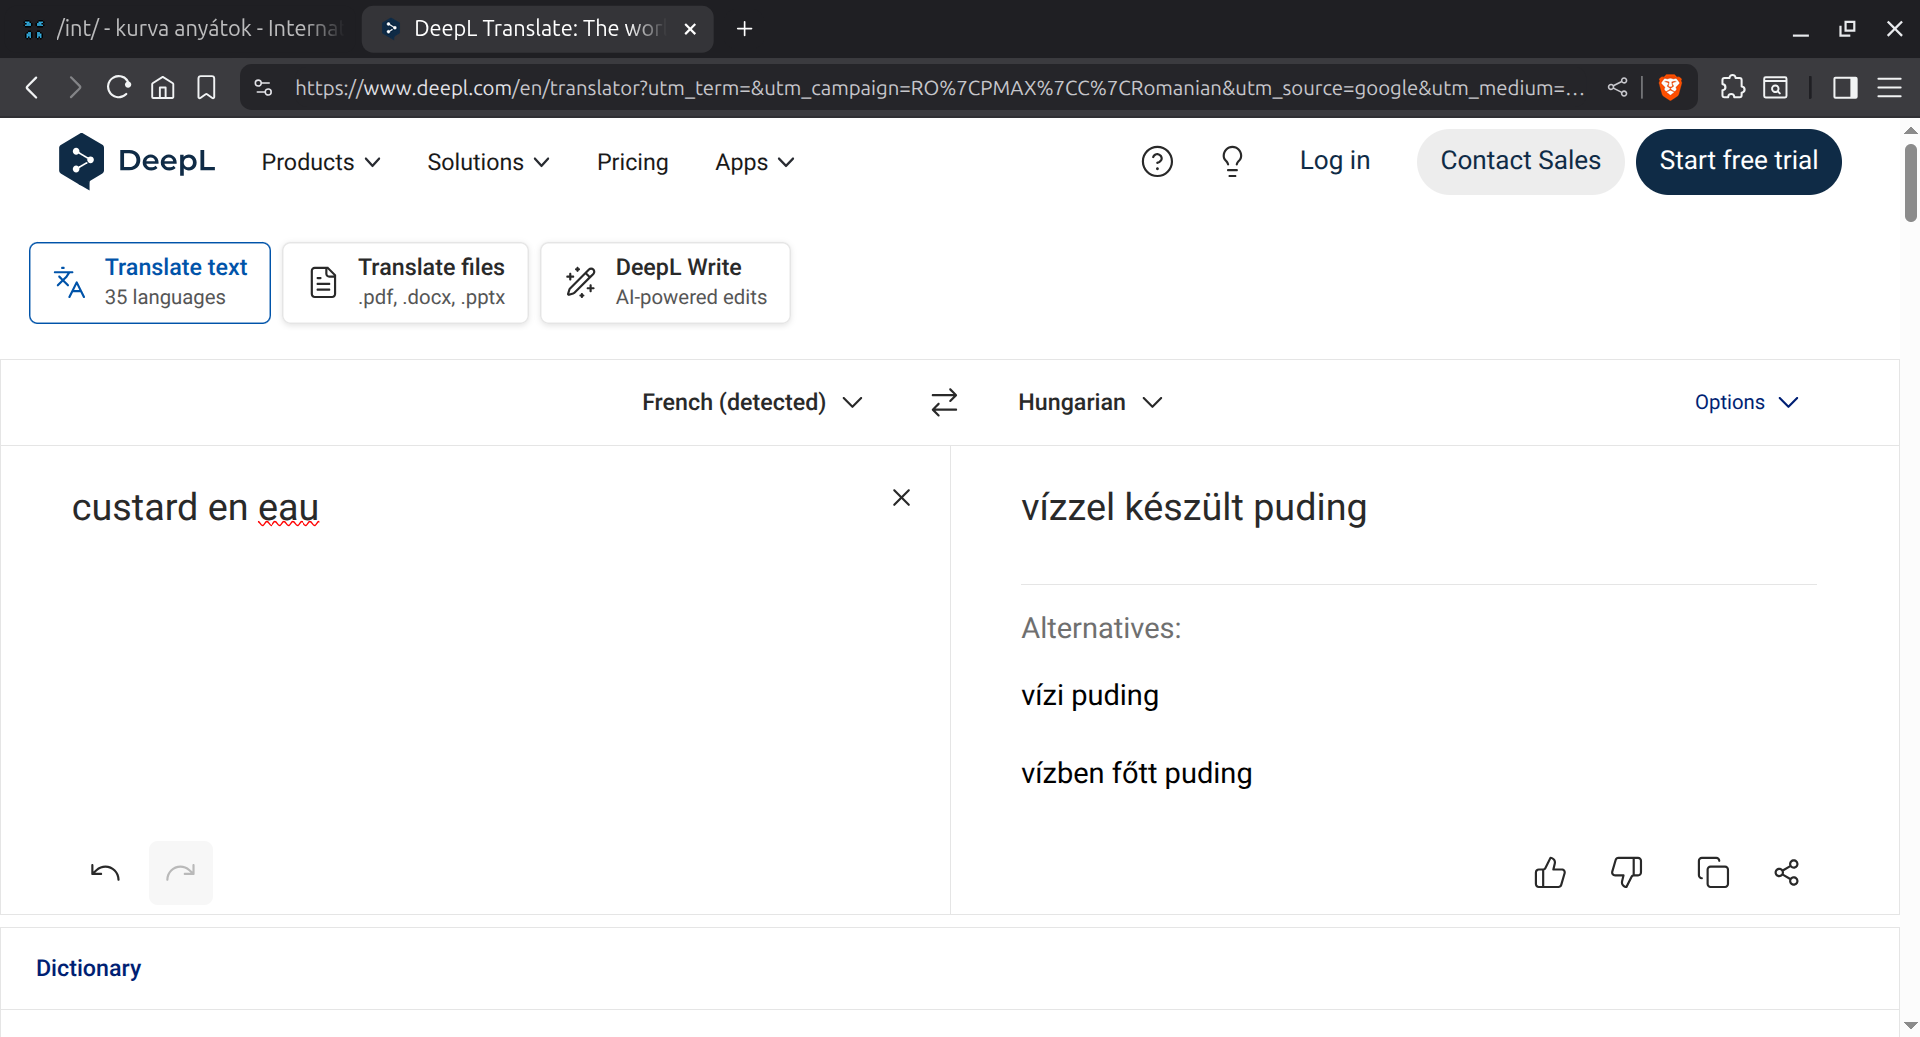The width and height of the screenshot is (1920, 1037).
Task: Switch to the /int/ kurva anyátok tab
Action: click(x=182, y=29)
